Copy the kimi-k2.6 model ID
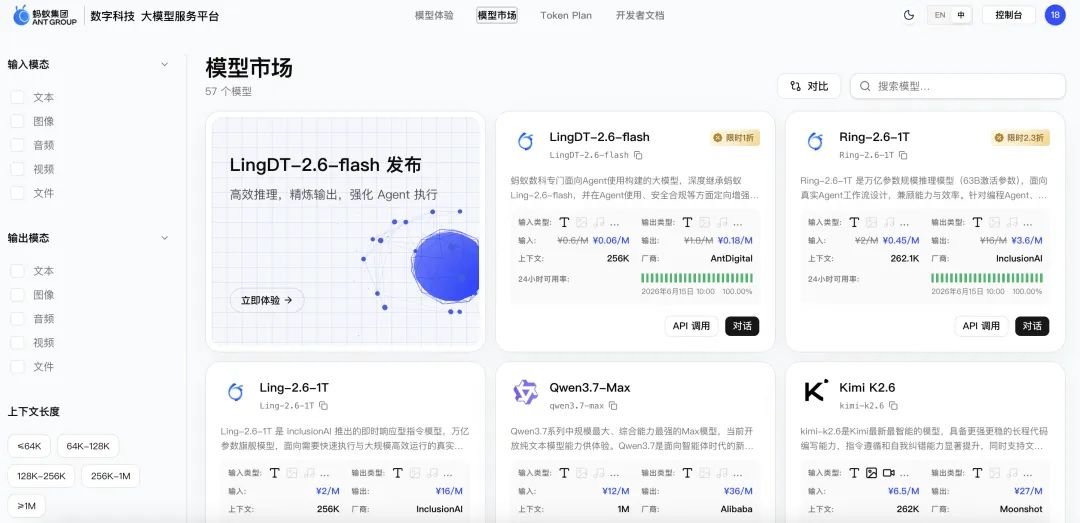 [x=893, y=406]
